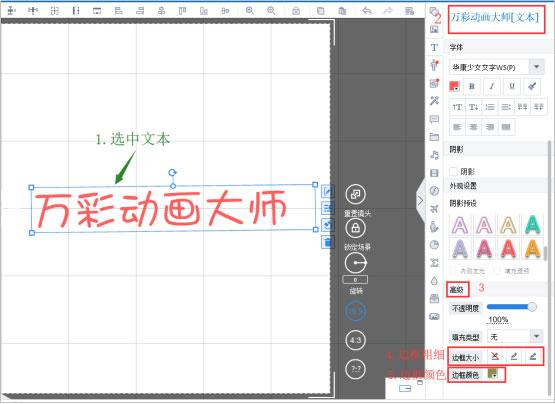Open the pie chart tool in sidebar
Viewport: 555px width, 404px height.
[x=434, y=245]
